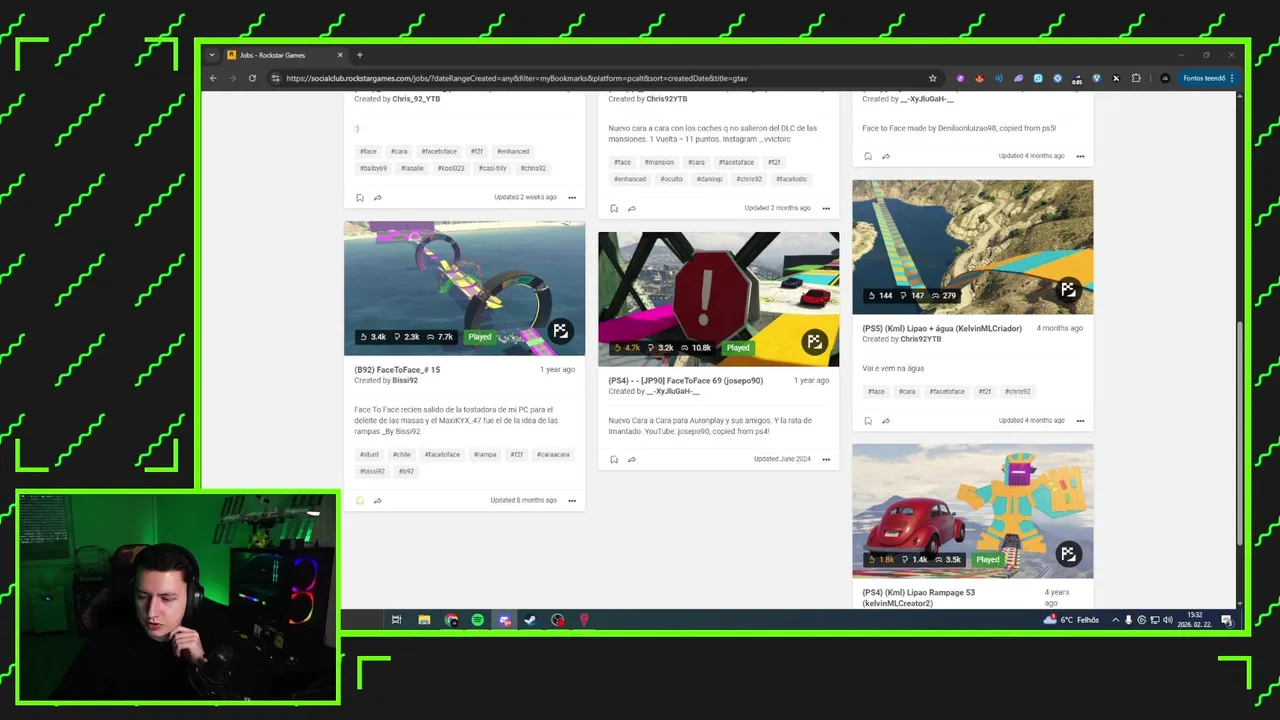Open (PS4) (Kml) Lipao Rampage 53 title
The image size is (1280, 720).
pos(918,597)
